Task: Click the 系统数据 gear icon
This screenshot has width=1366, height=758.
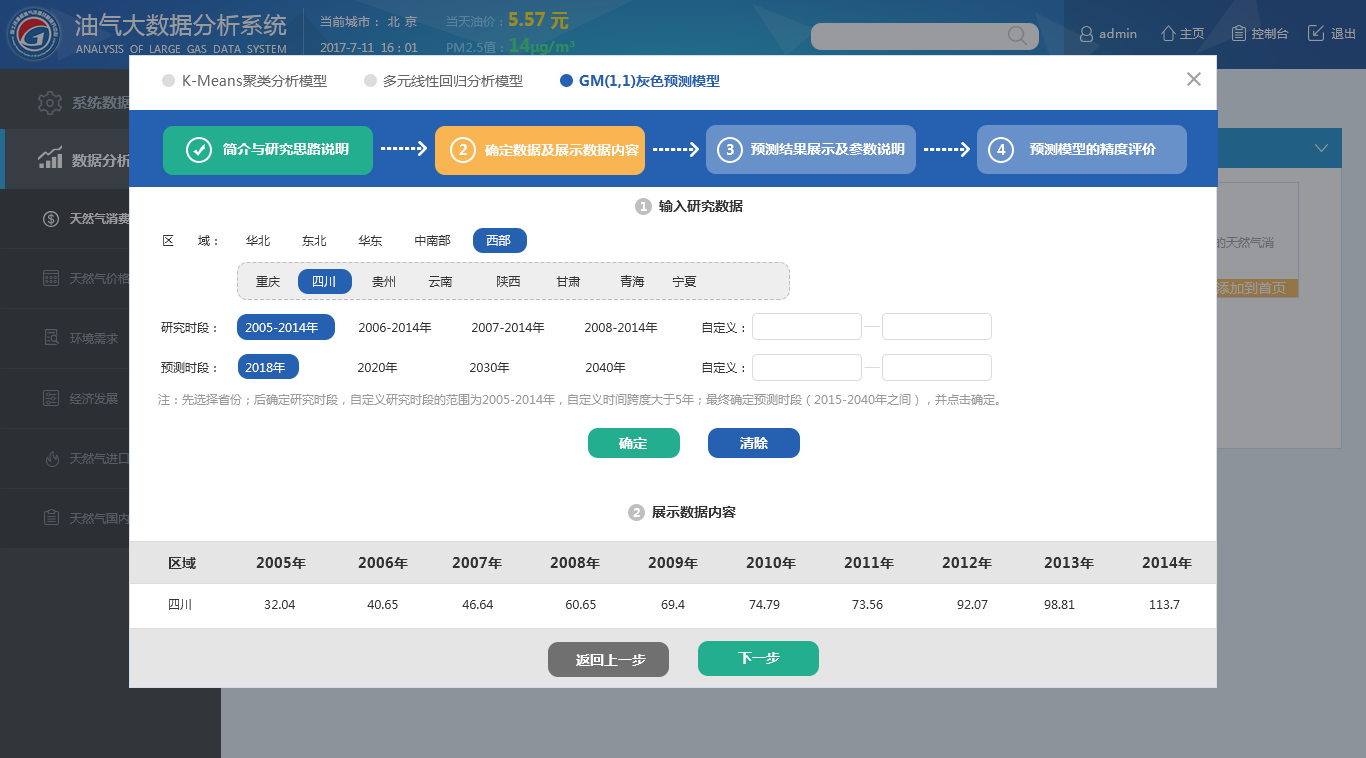Action: coord(50,102)
